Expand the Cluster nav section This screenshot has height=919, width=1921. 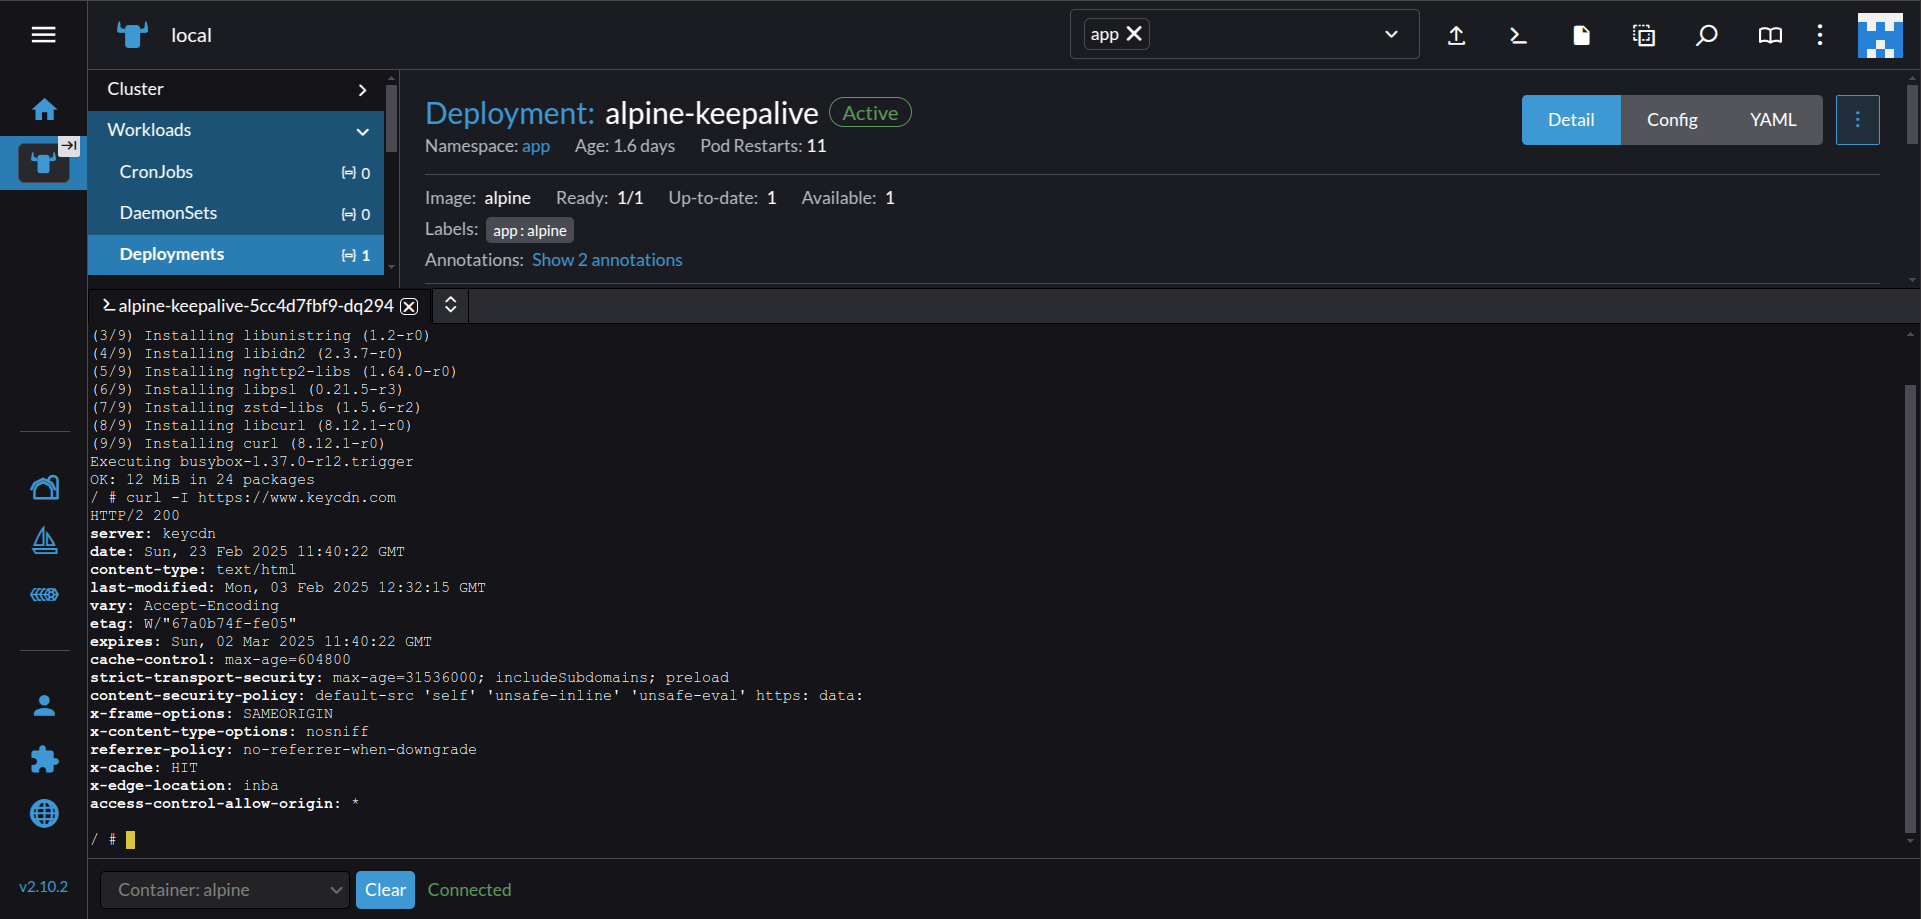point(362,90)
